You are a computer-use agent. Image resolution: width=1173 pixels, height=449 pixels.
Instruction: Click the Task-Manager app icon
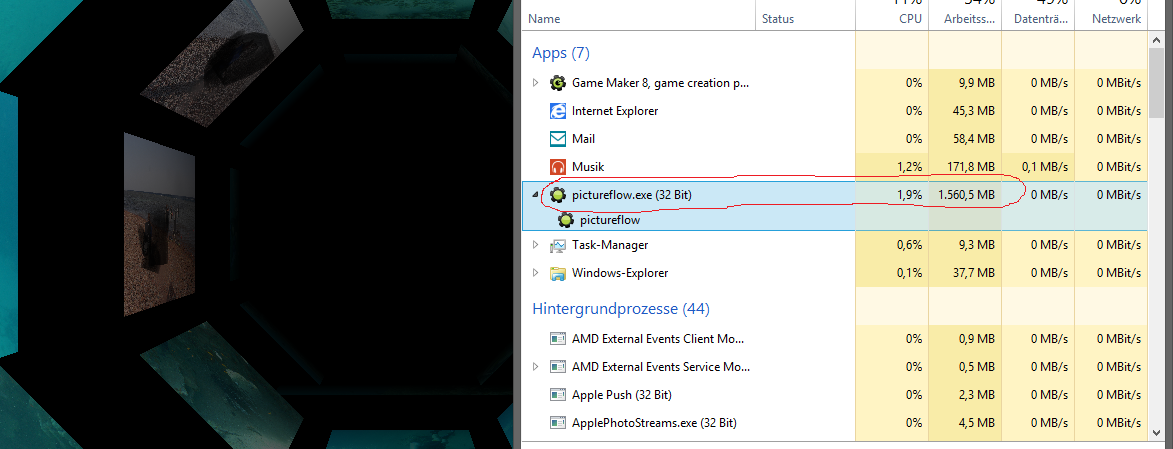pos(558,245)
